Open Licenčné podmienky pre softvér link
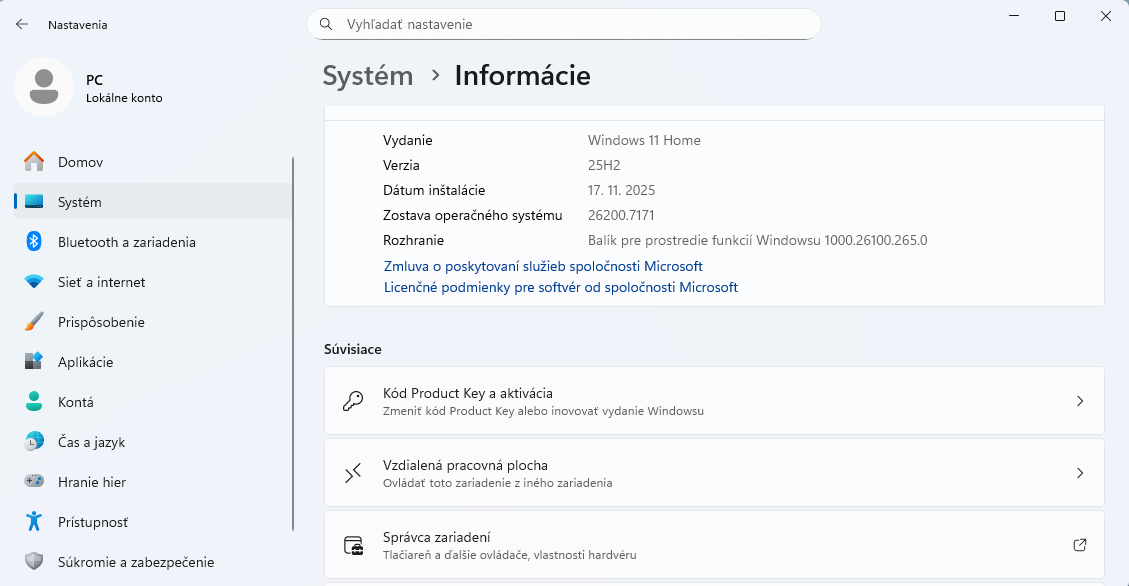 (560, 288)
